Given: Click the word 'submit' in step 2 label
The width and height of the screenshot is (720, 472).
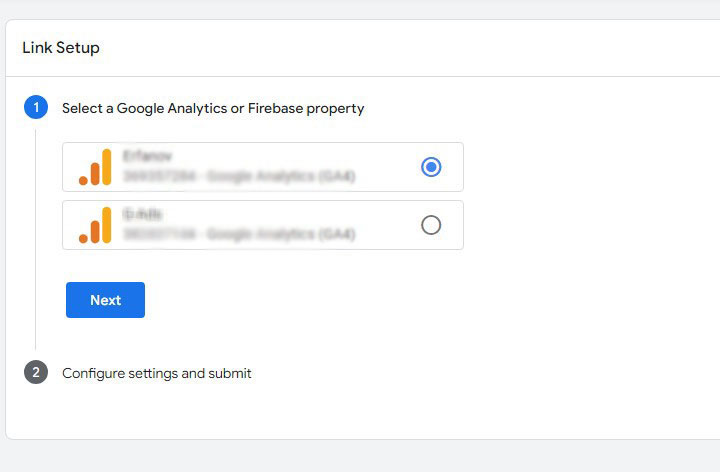Looking at the screenshot, I should pyautogui.click(x=230, y=373).
